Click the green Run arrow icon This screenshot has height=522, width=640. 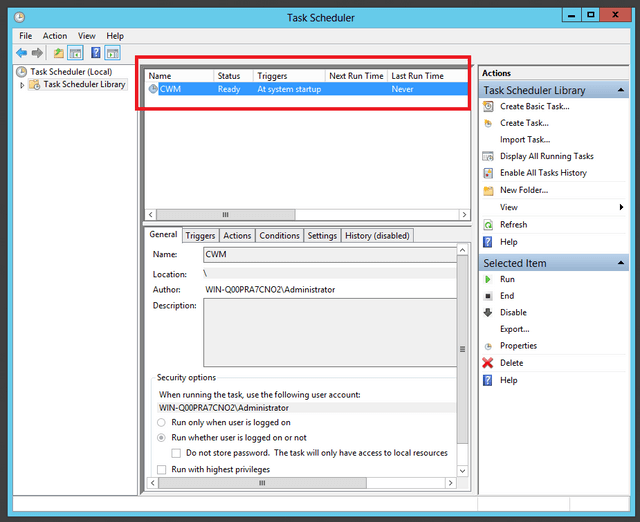(x=488, y=280)
